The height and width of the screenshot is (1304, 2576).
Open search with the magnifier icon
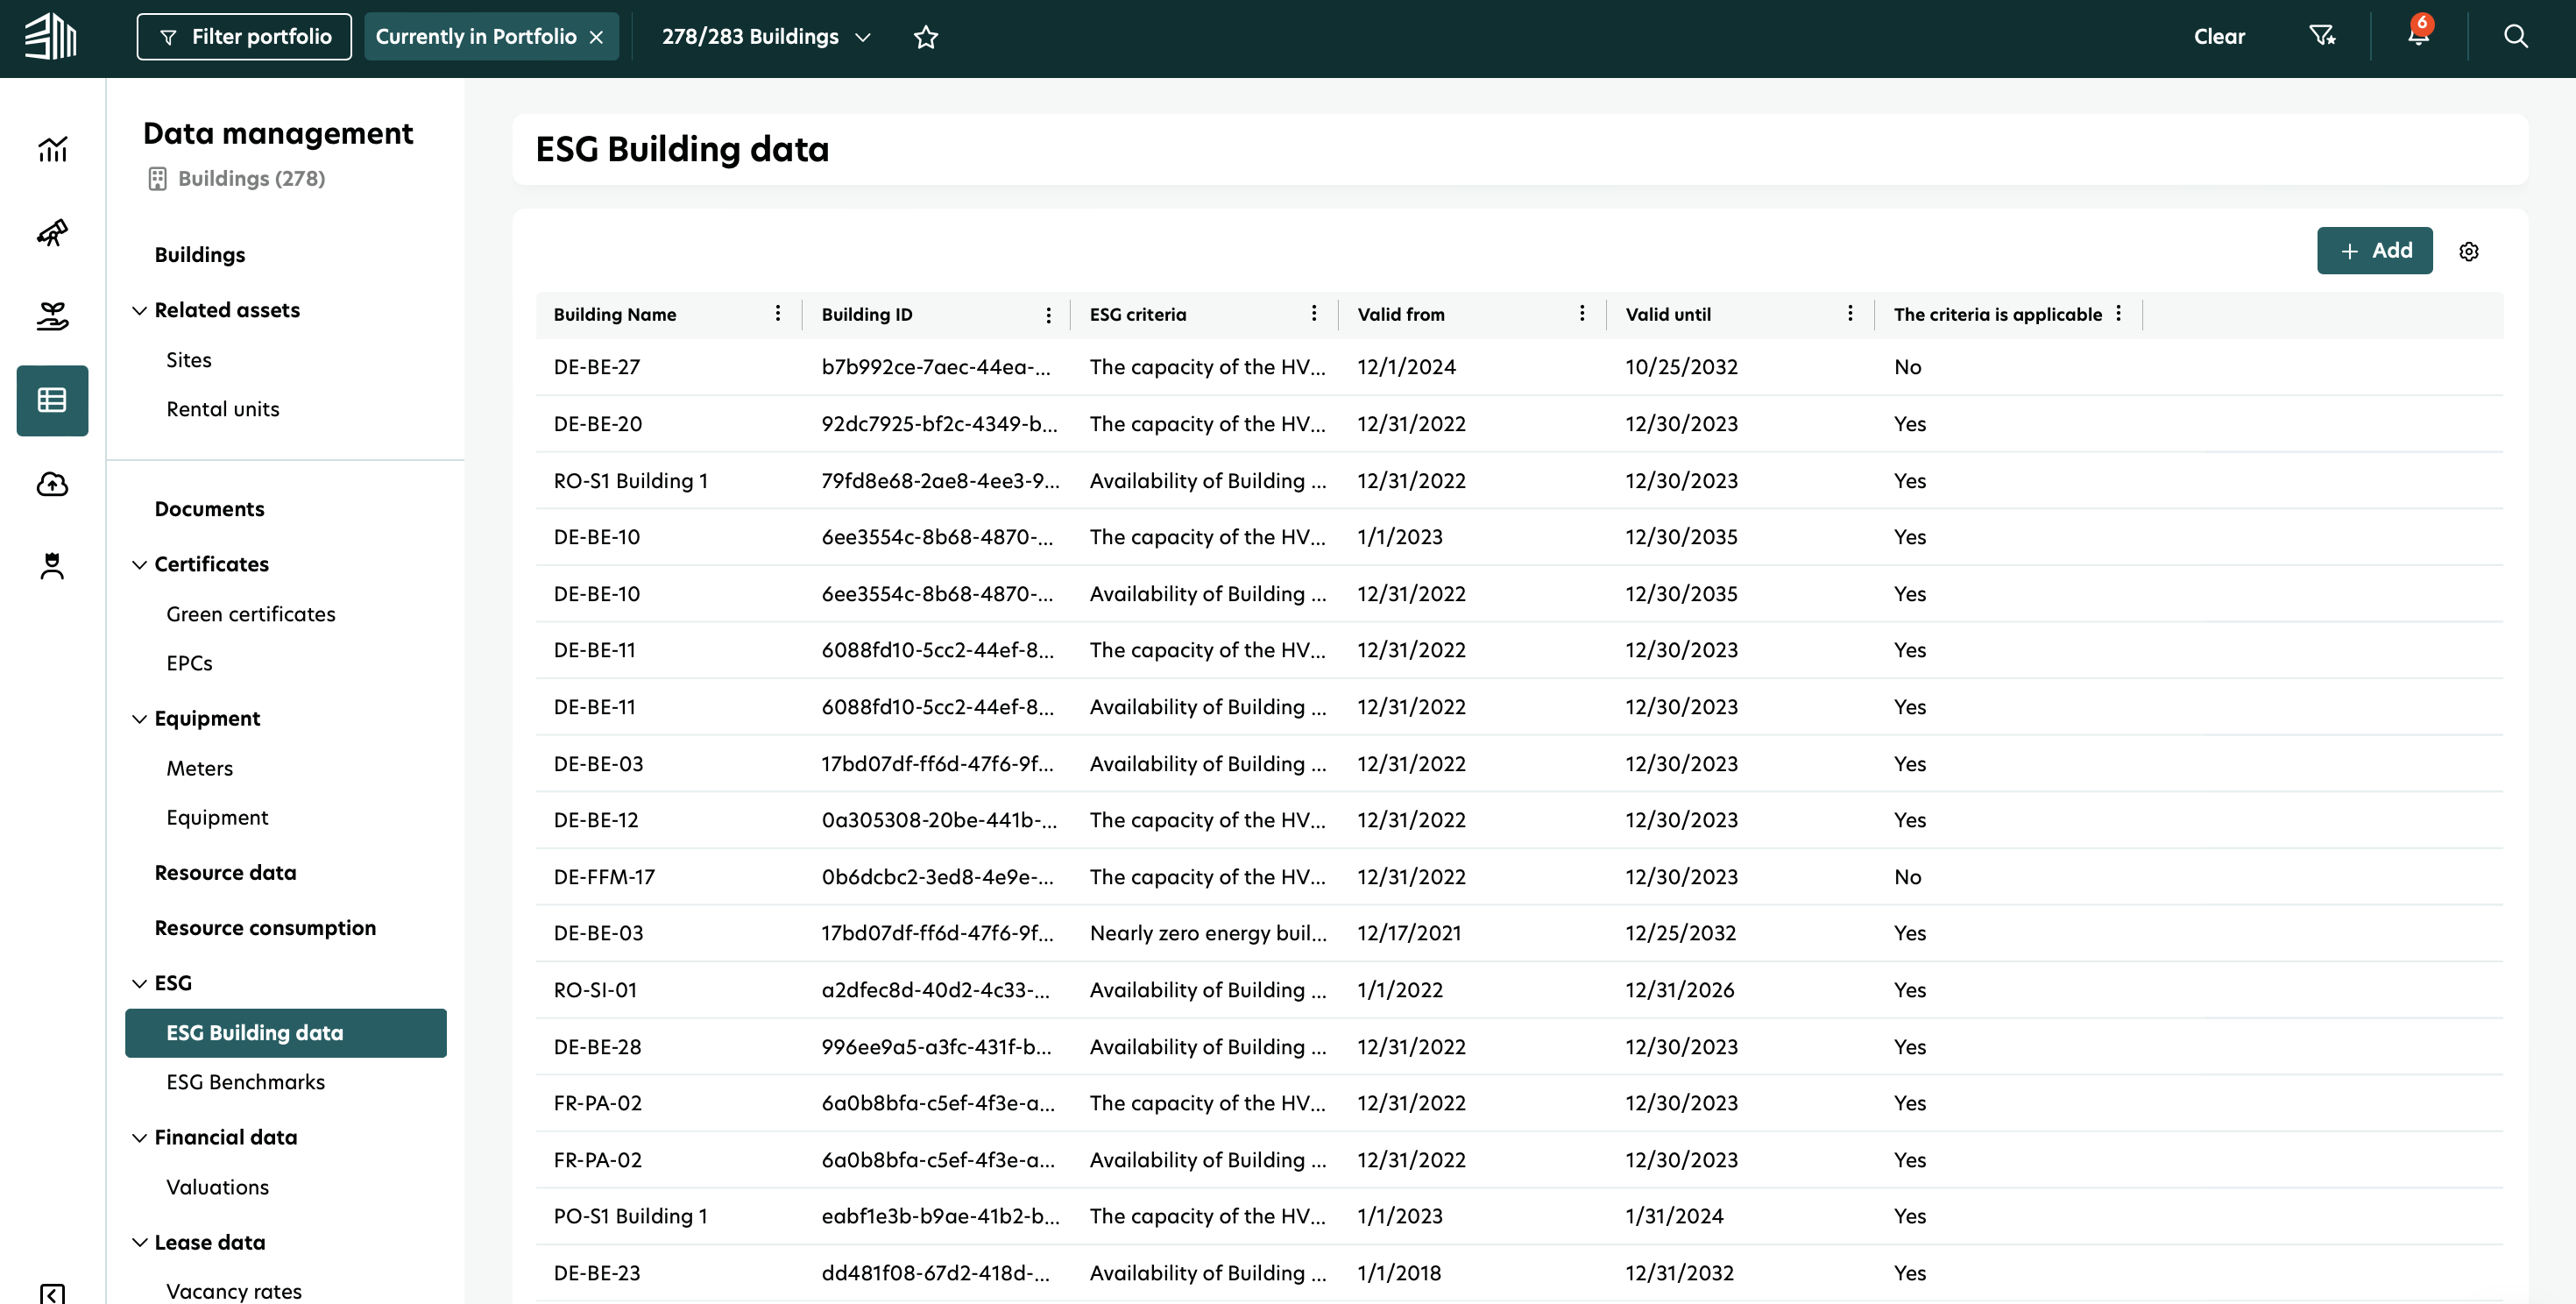pyautogui.click(x=2516, y=36)
